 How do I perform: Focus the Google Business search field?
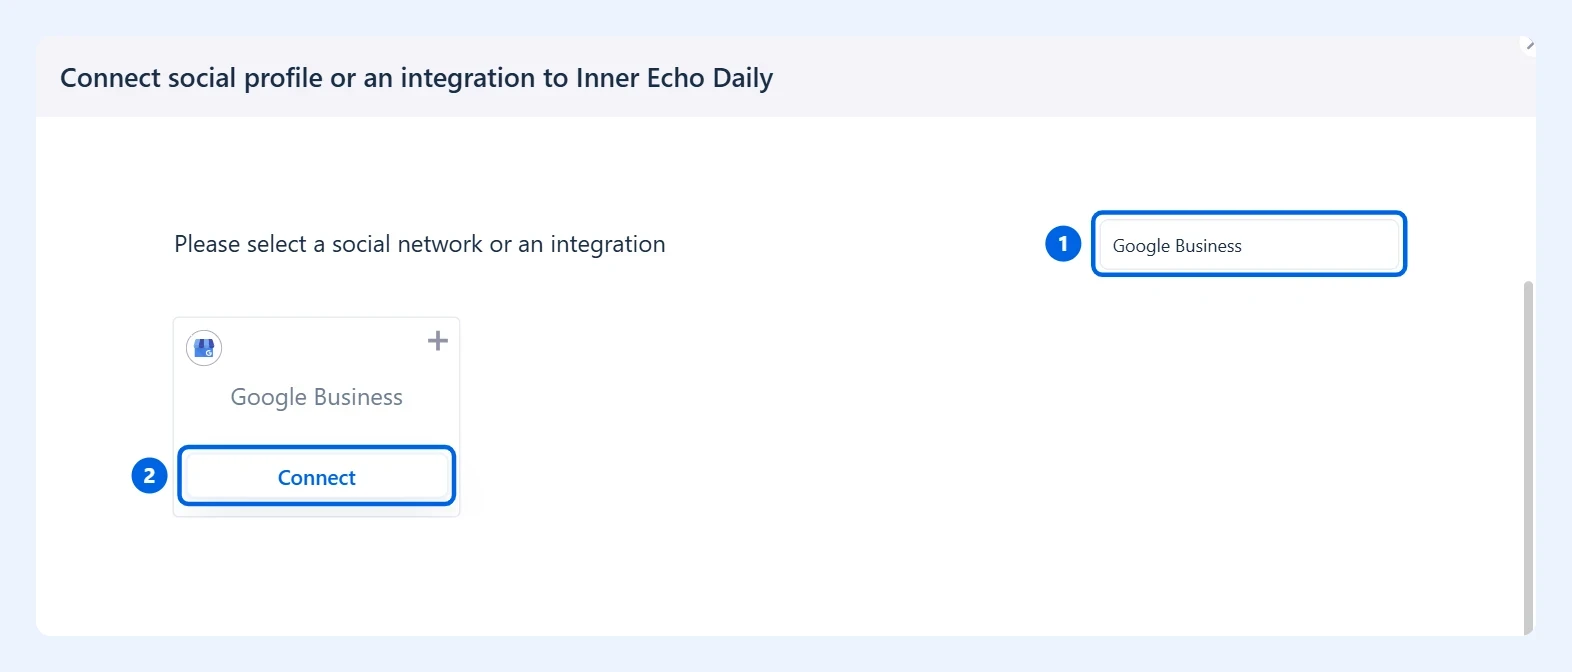pos(1248,245)
